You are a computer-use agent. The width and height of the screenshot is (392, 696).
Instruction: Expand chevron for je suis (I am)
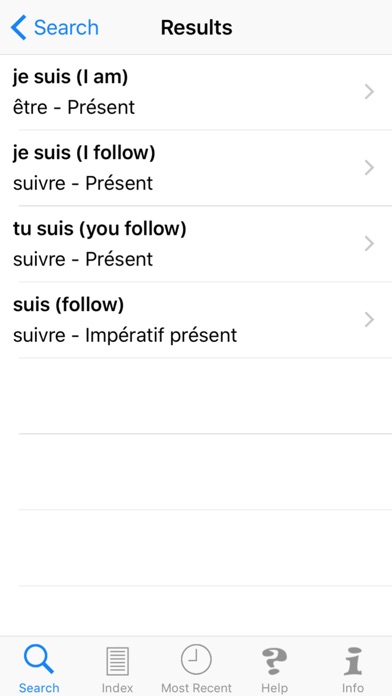(369, 92)
